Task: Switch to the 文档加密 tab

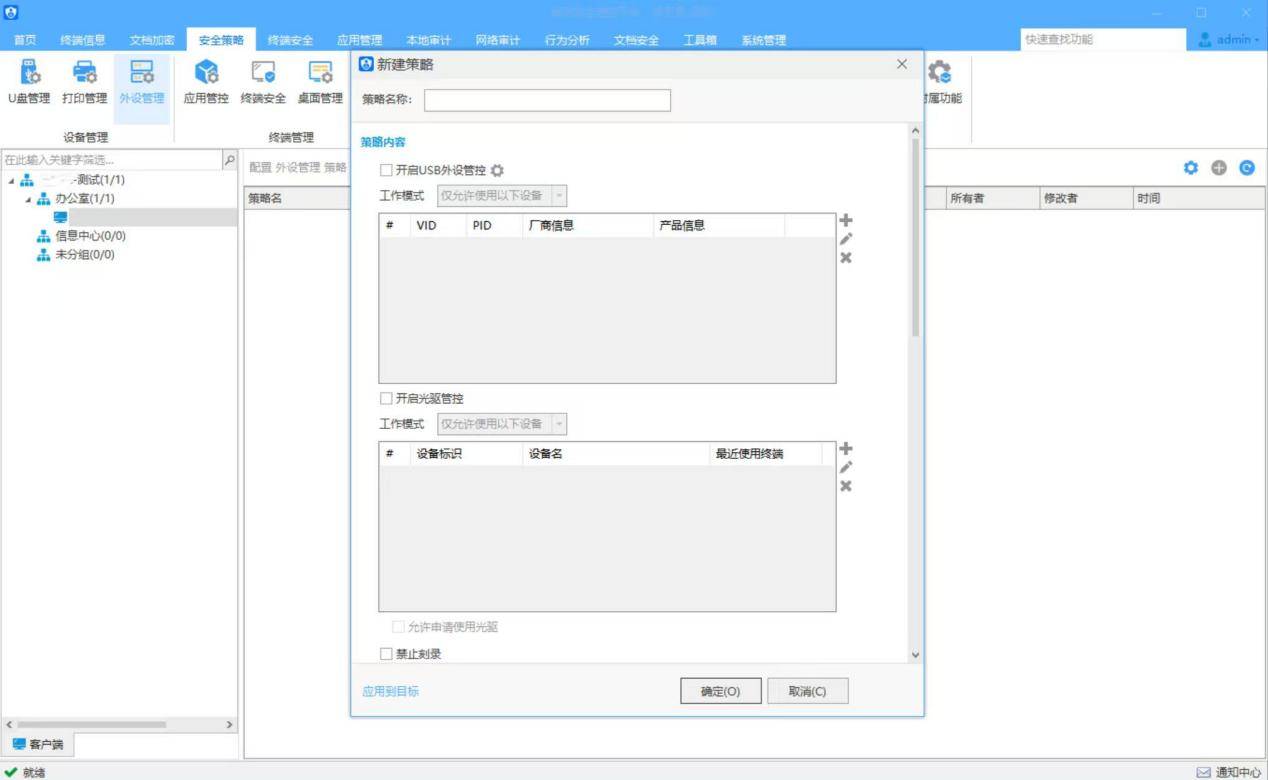Action: coord(152,40)
